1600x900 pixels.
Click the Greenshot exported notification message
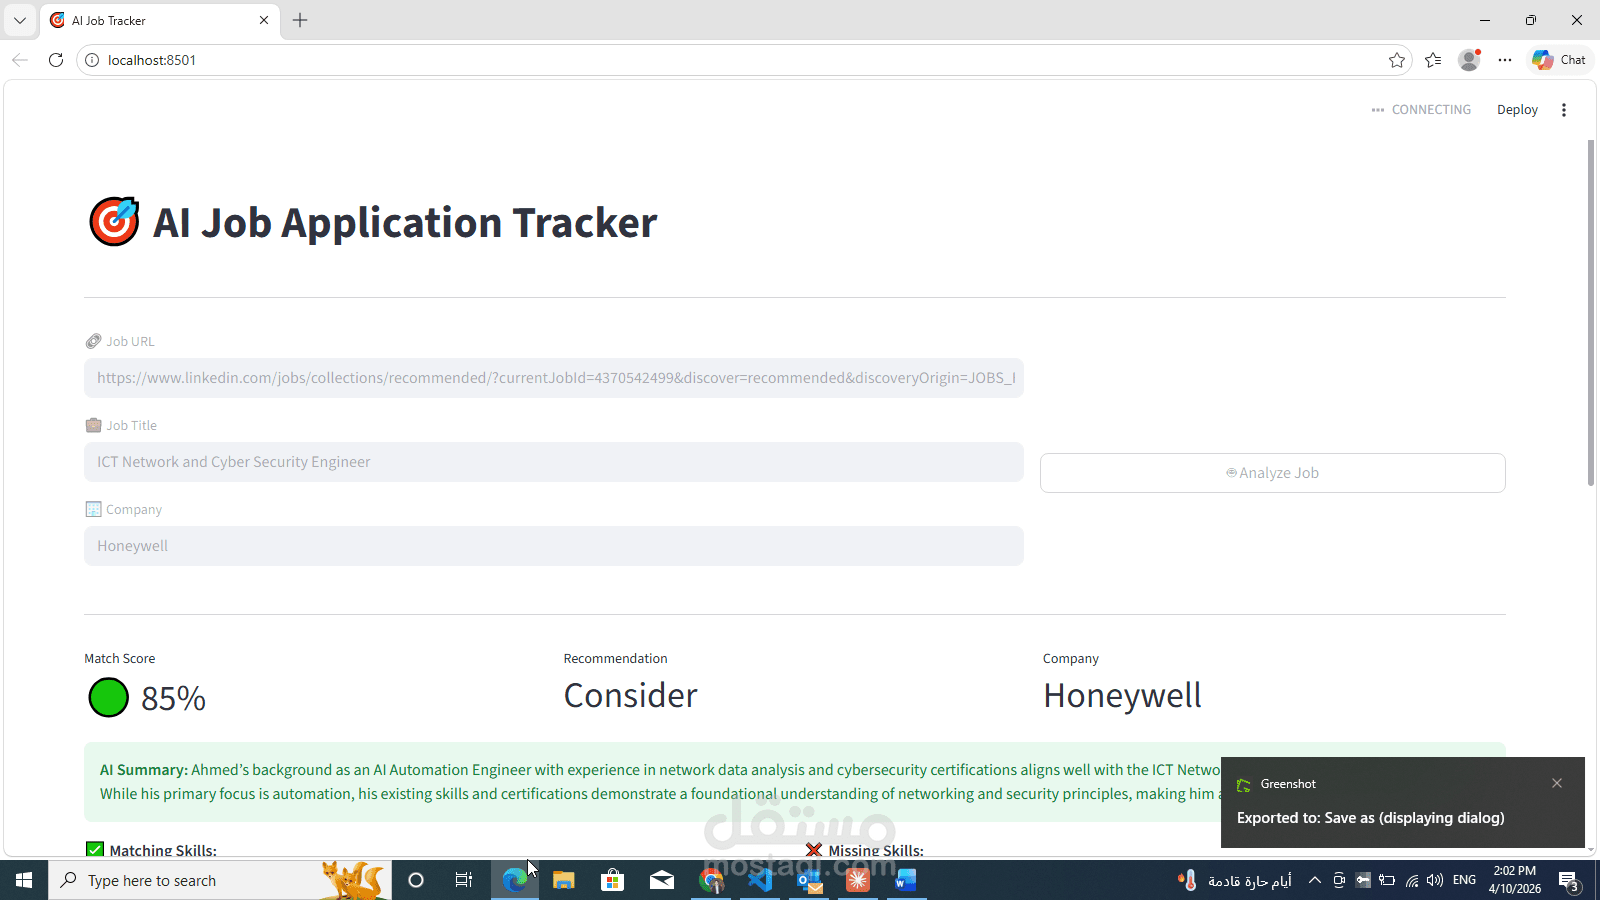(1370, 818)
